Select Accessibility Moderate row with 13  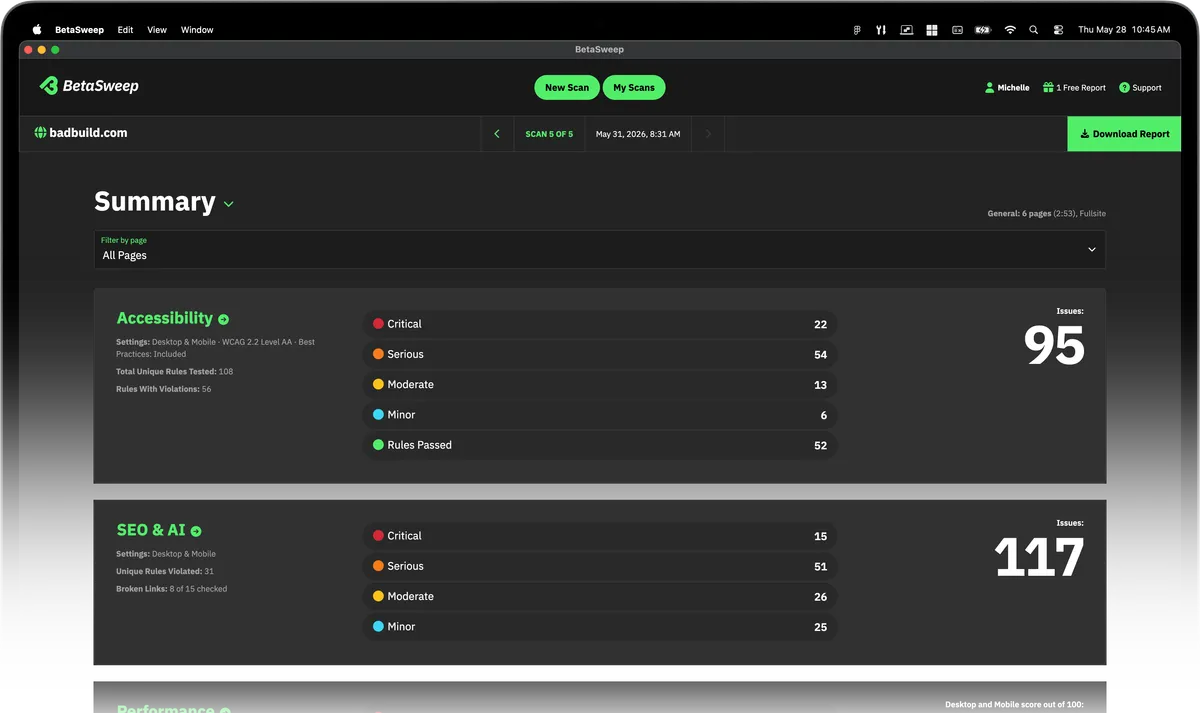point(600,384)
